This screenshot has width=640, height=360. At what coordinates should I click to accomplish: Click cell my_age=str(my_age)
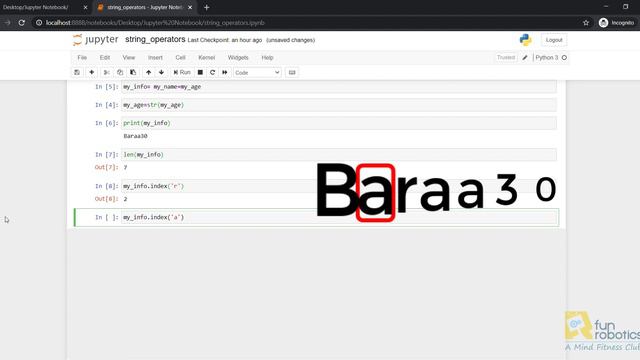click(x=339, y=105)
